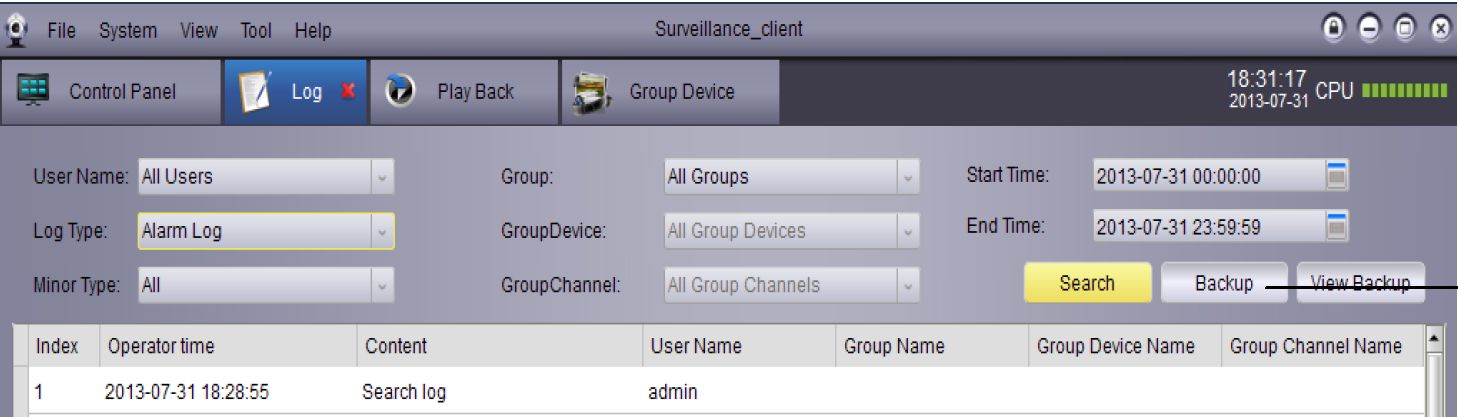Screen dimensions: 1458x417
Task: Click the Group Device tab icon
Action: coord(586,91)
